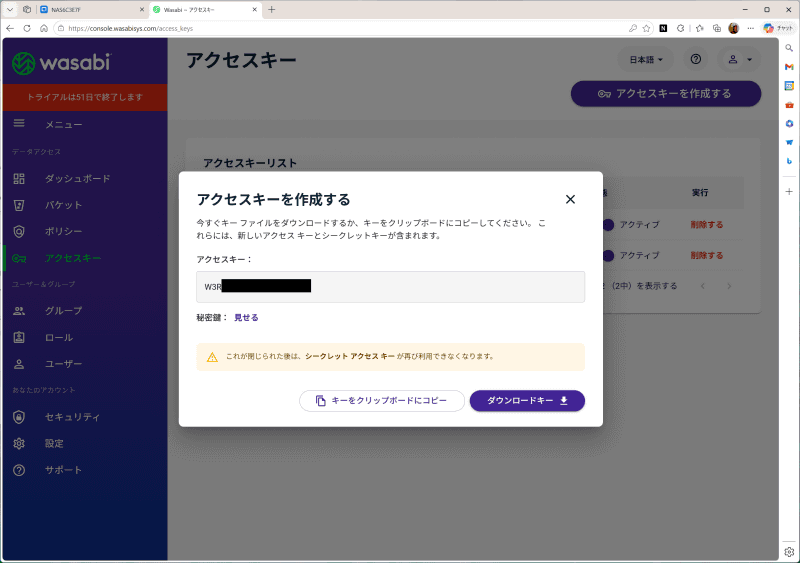Open the browser extensions puzzle icon

click(680, 29)
